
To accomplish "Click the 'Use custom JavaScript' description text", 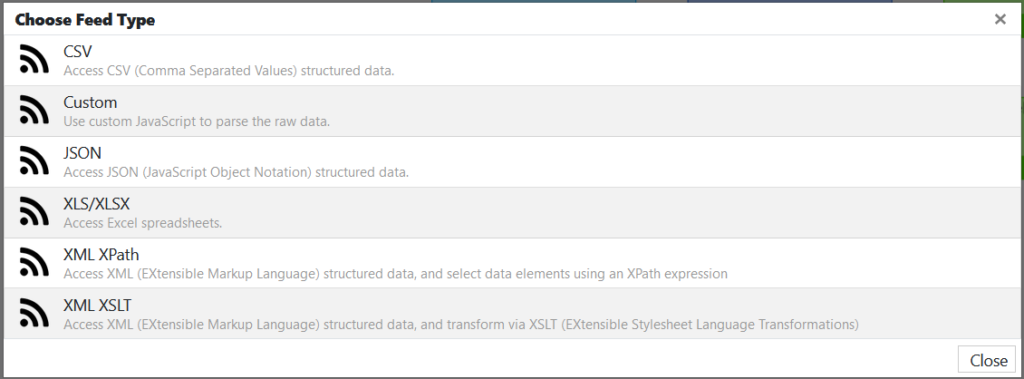I will [197, 122].
